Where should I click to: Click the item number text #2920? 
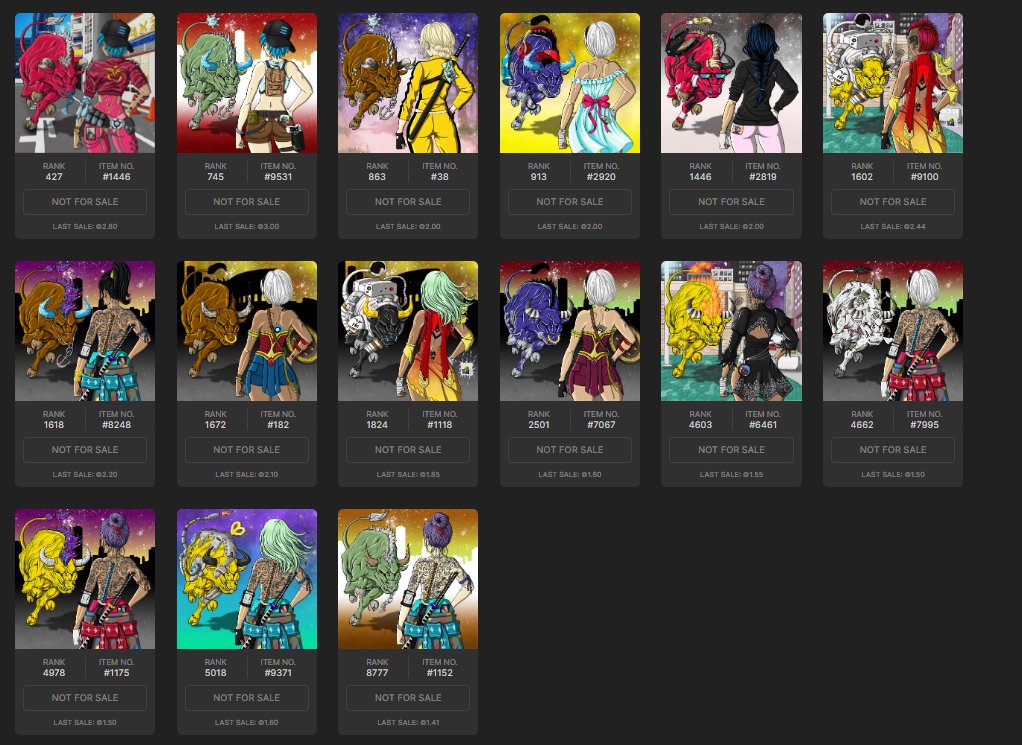pos(601,177)
